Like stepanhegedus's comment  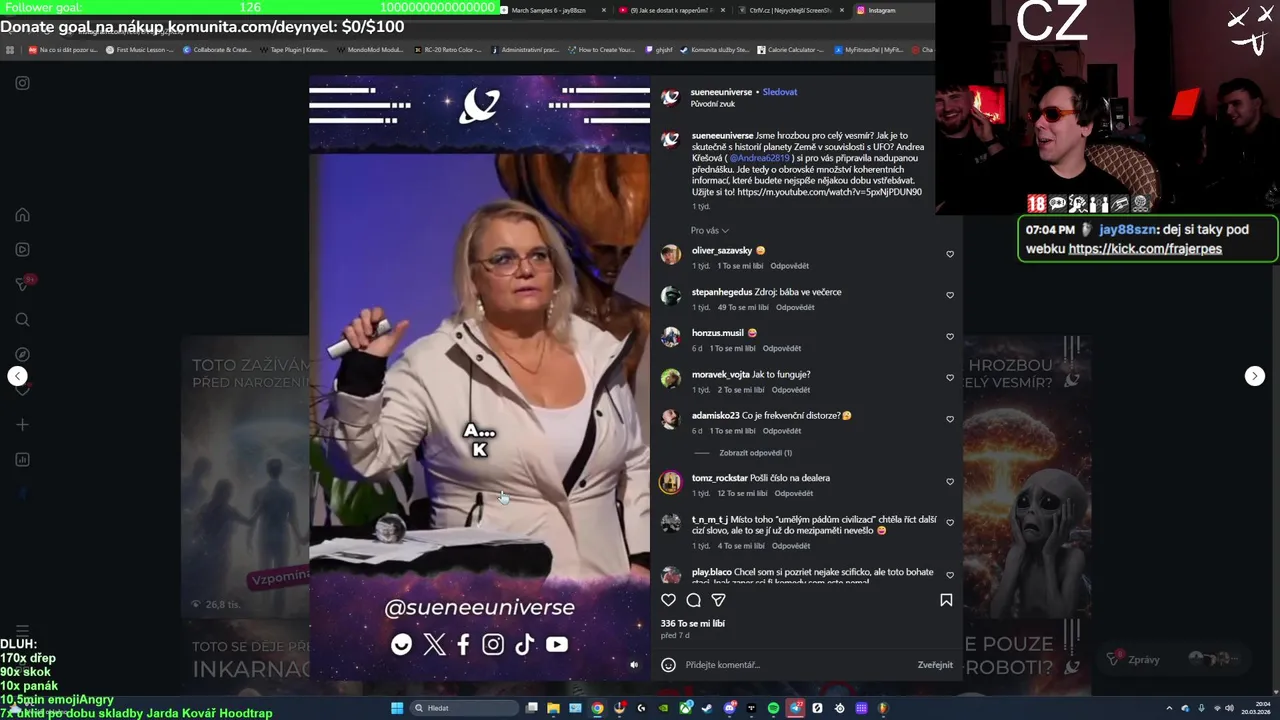tap(950, 295)
